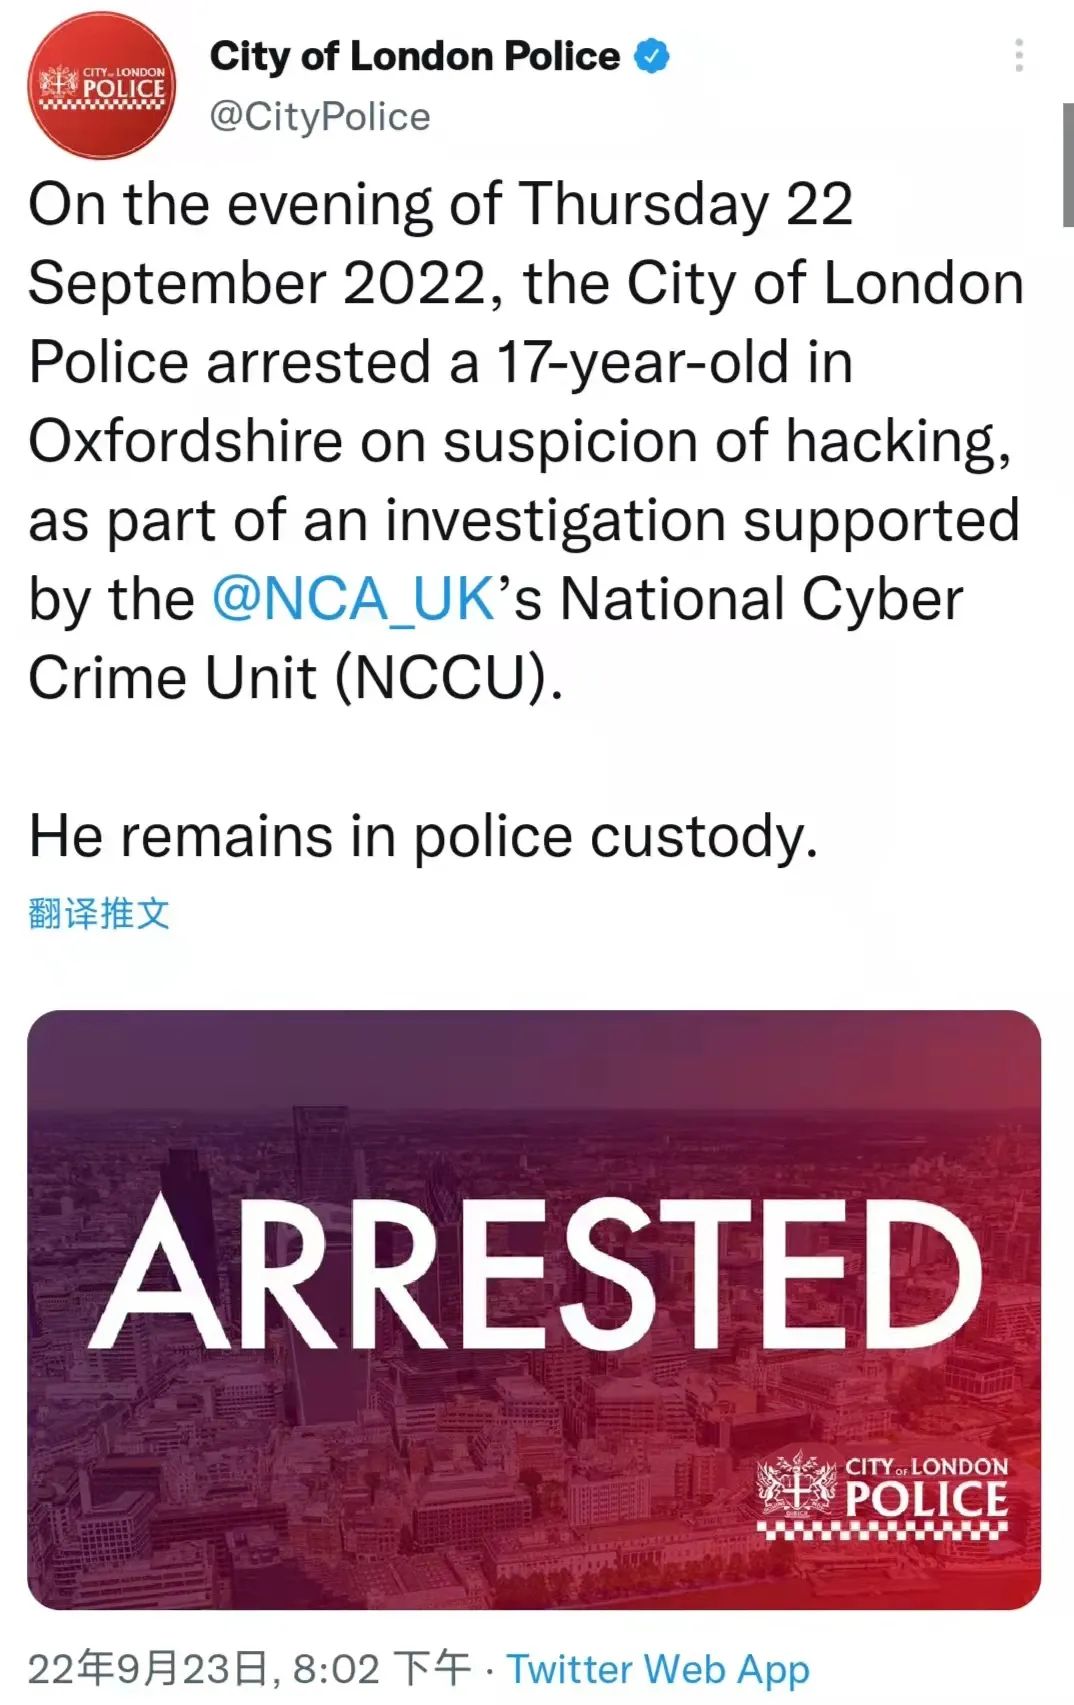Open the three-dot more options menu

(1018, 56)
